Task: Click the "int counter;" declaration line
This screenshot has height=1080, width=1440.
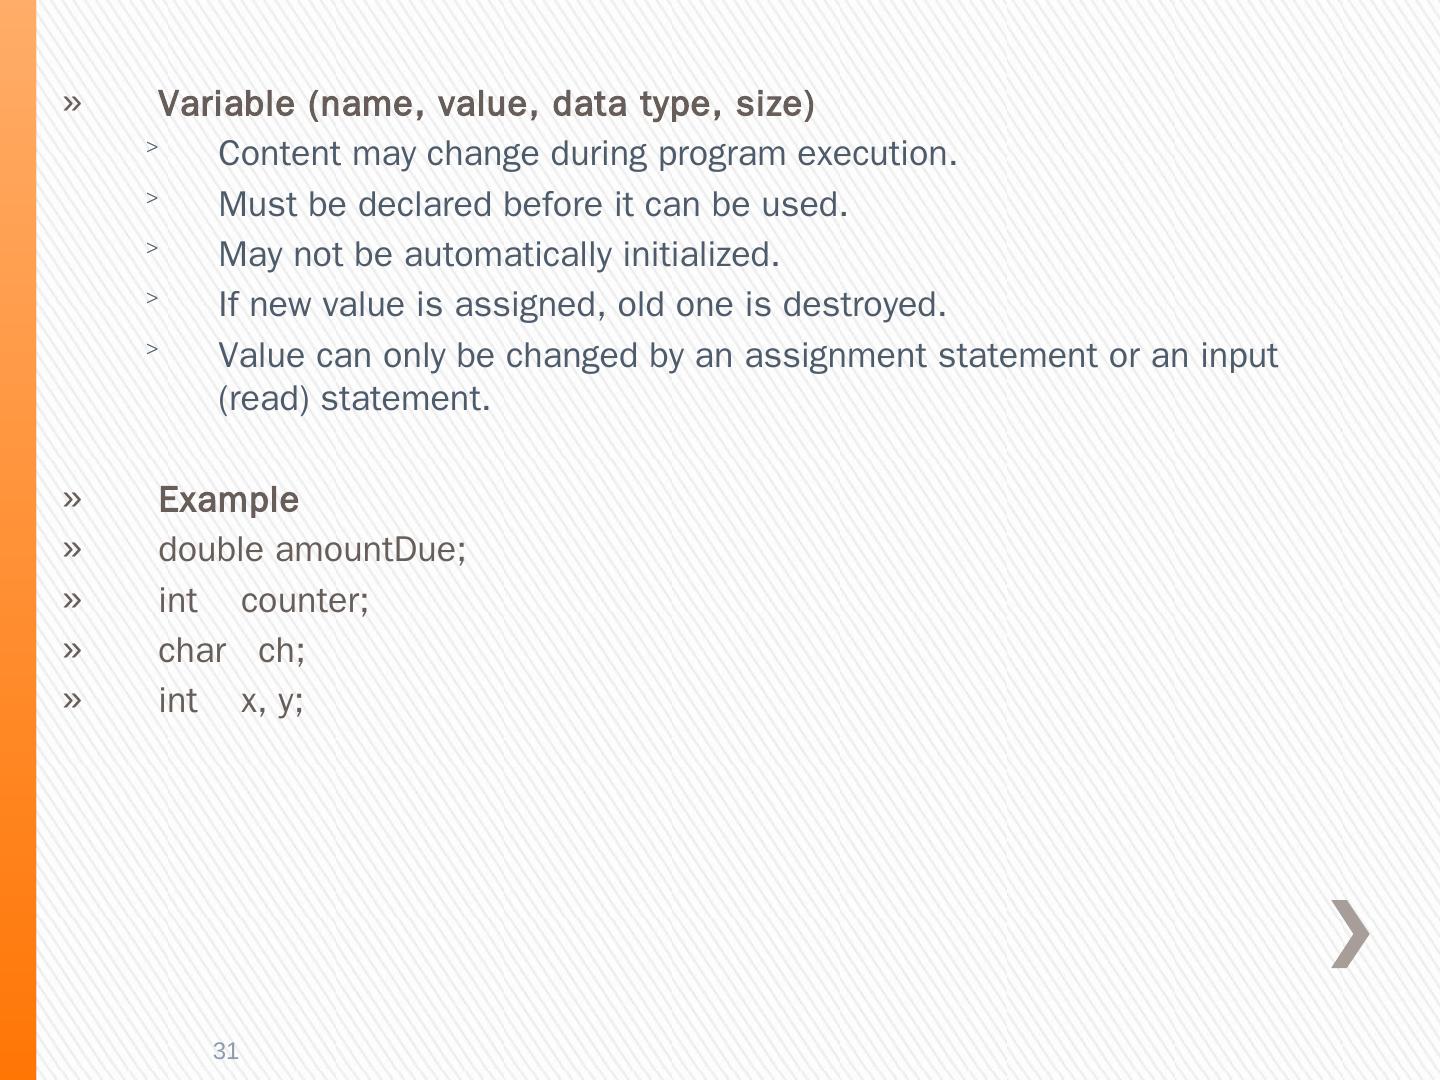Action: point(263,601)
